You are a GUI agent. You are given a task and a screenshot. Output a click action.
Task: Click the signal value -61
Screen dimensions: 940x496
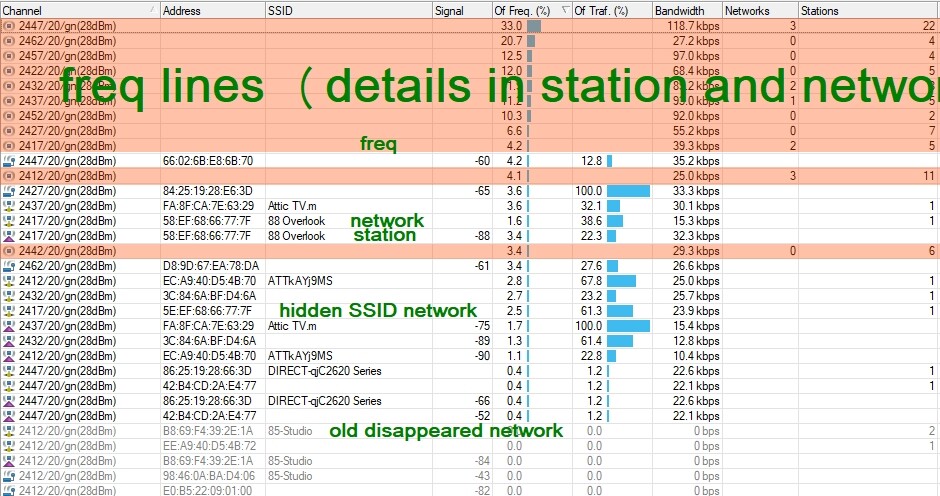(482, 266)
